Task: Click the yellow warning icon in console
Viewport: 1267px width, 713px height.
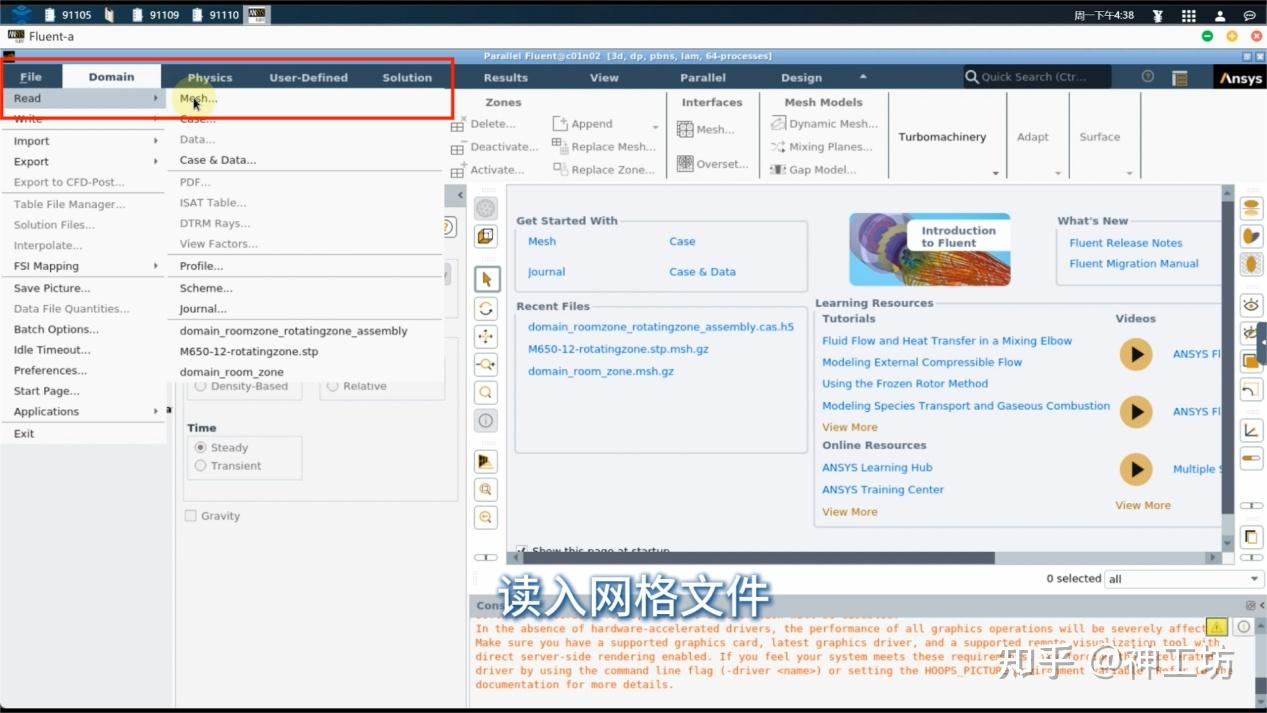Action: pos(1216,626)
